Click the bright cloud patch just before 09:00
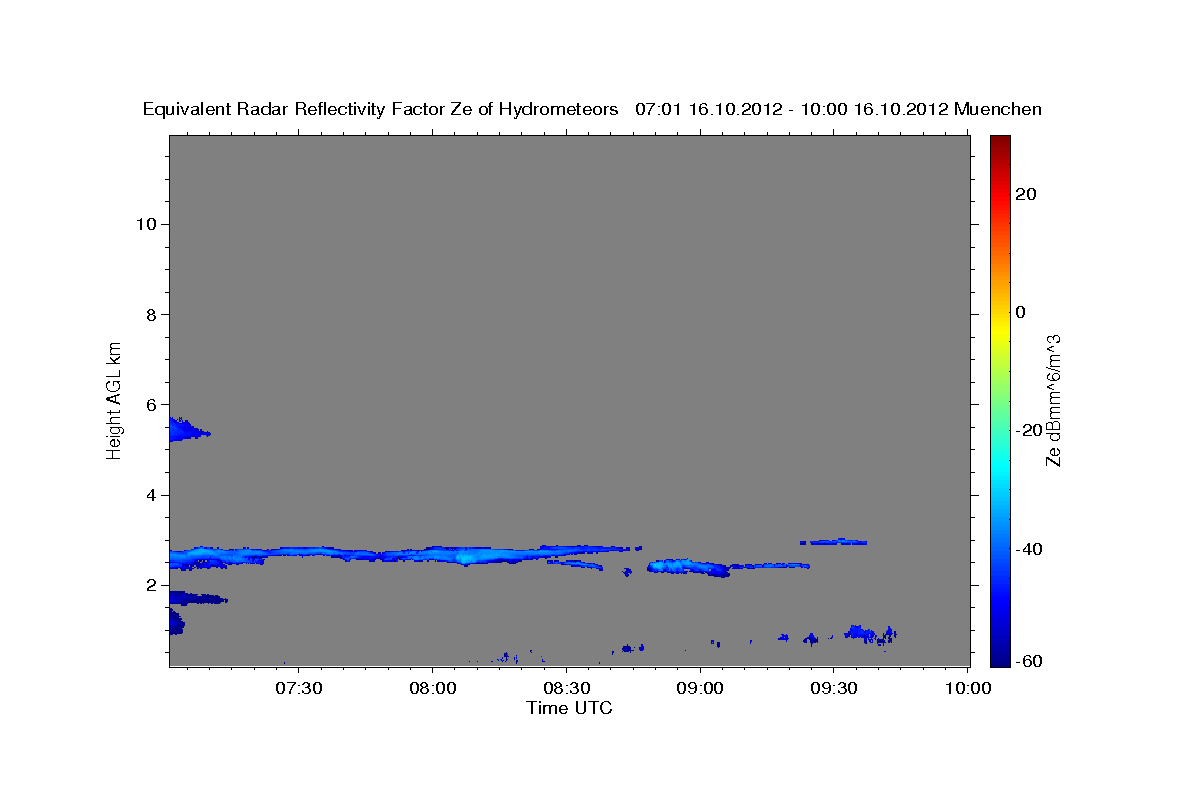Screen dimensions: 1200x800 click(688, 567)
